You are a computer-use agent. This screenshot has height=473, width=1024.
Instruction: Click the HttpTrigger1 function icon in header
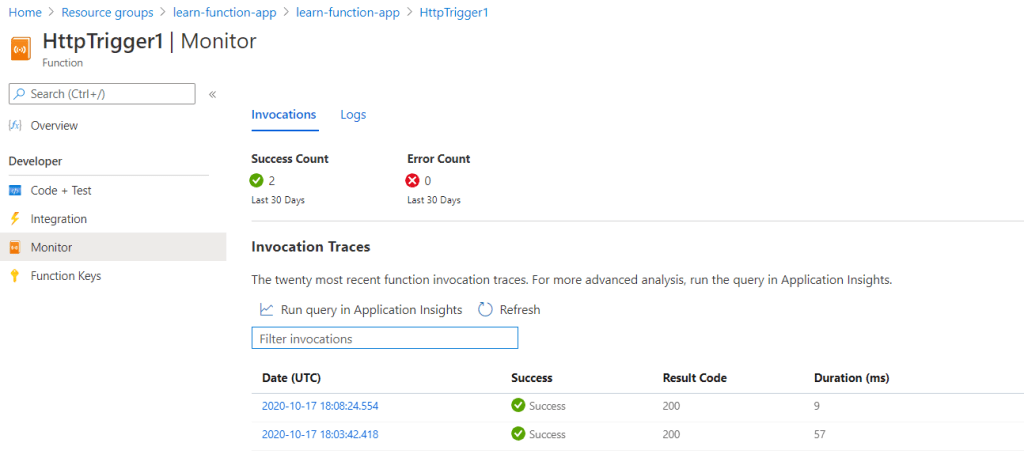point(22,49)
